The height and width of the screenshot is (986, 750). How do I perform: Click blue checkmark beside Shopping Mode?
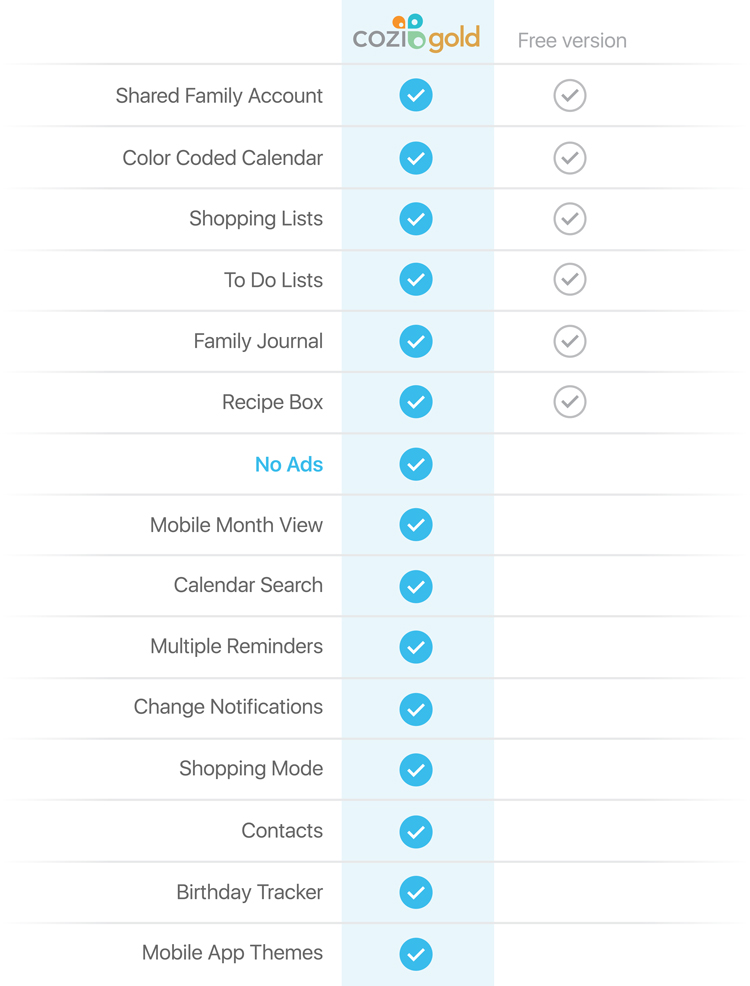pyautogui.click(x=416, y=770)
